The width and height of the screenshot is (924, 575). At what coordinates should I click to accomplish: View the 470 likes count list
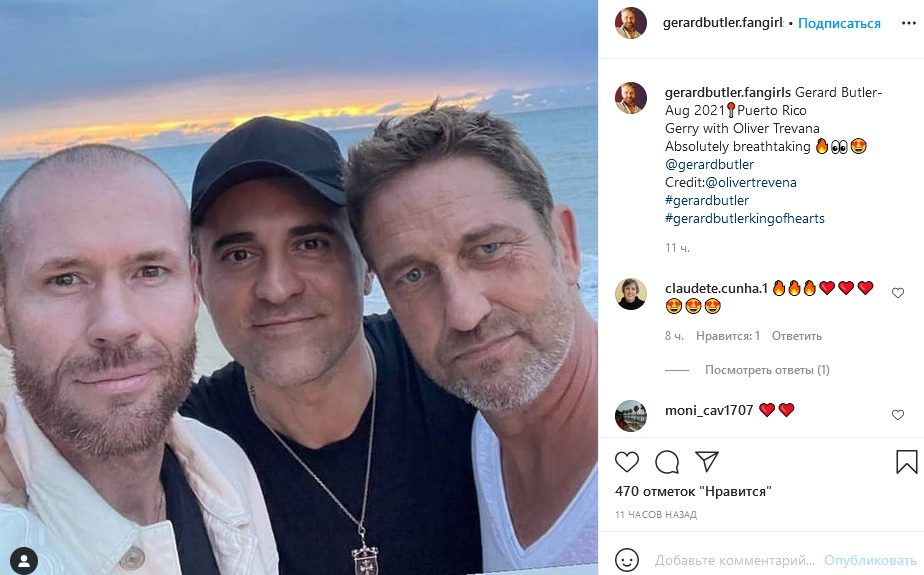click(694, 491)
